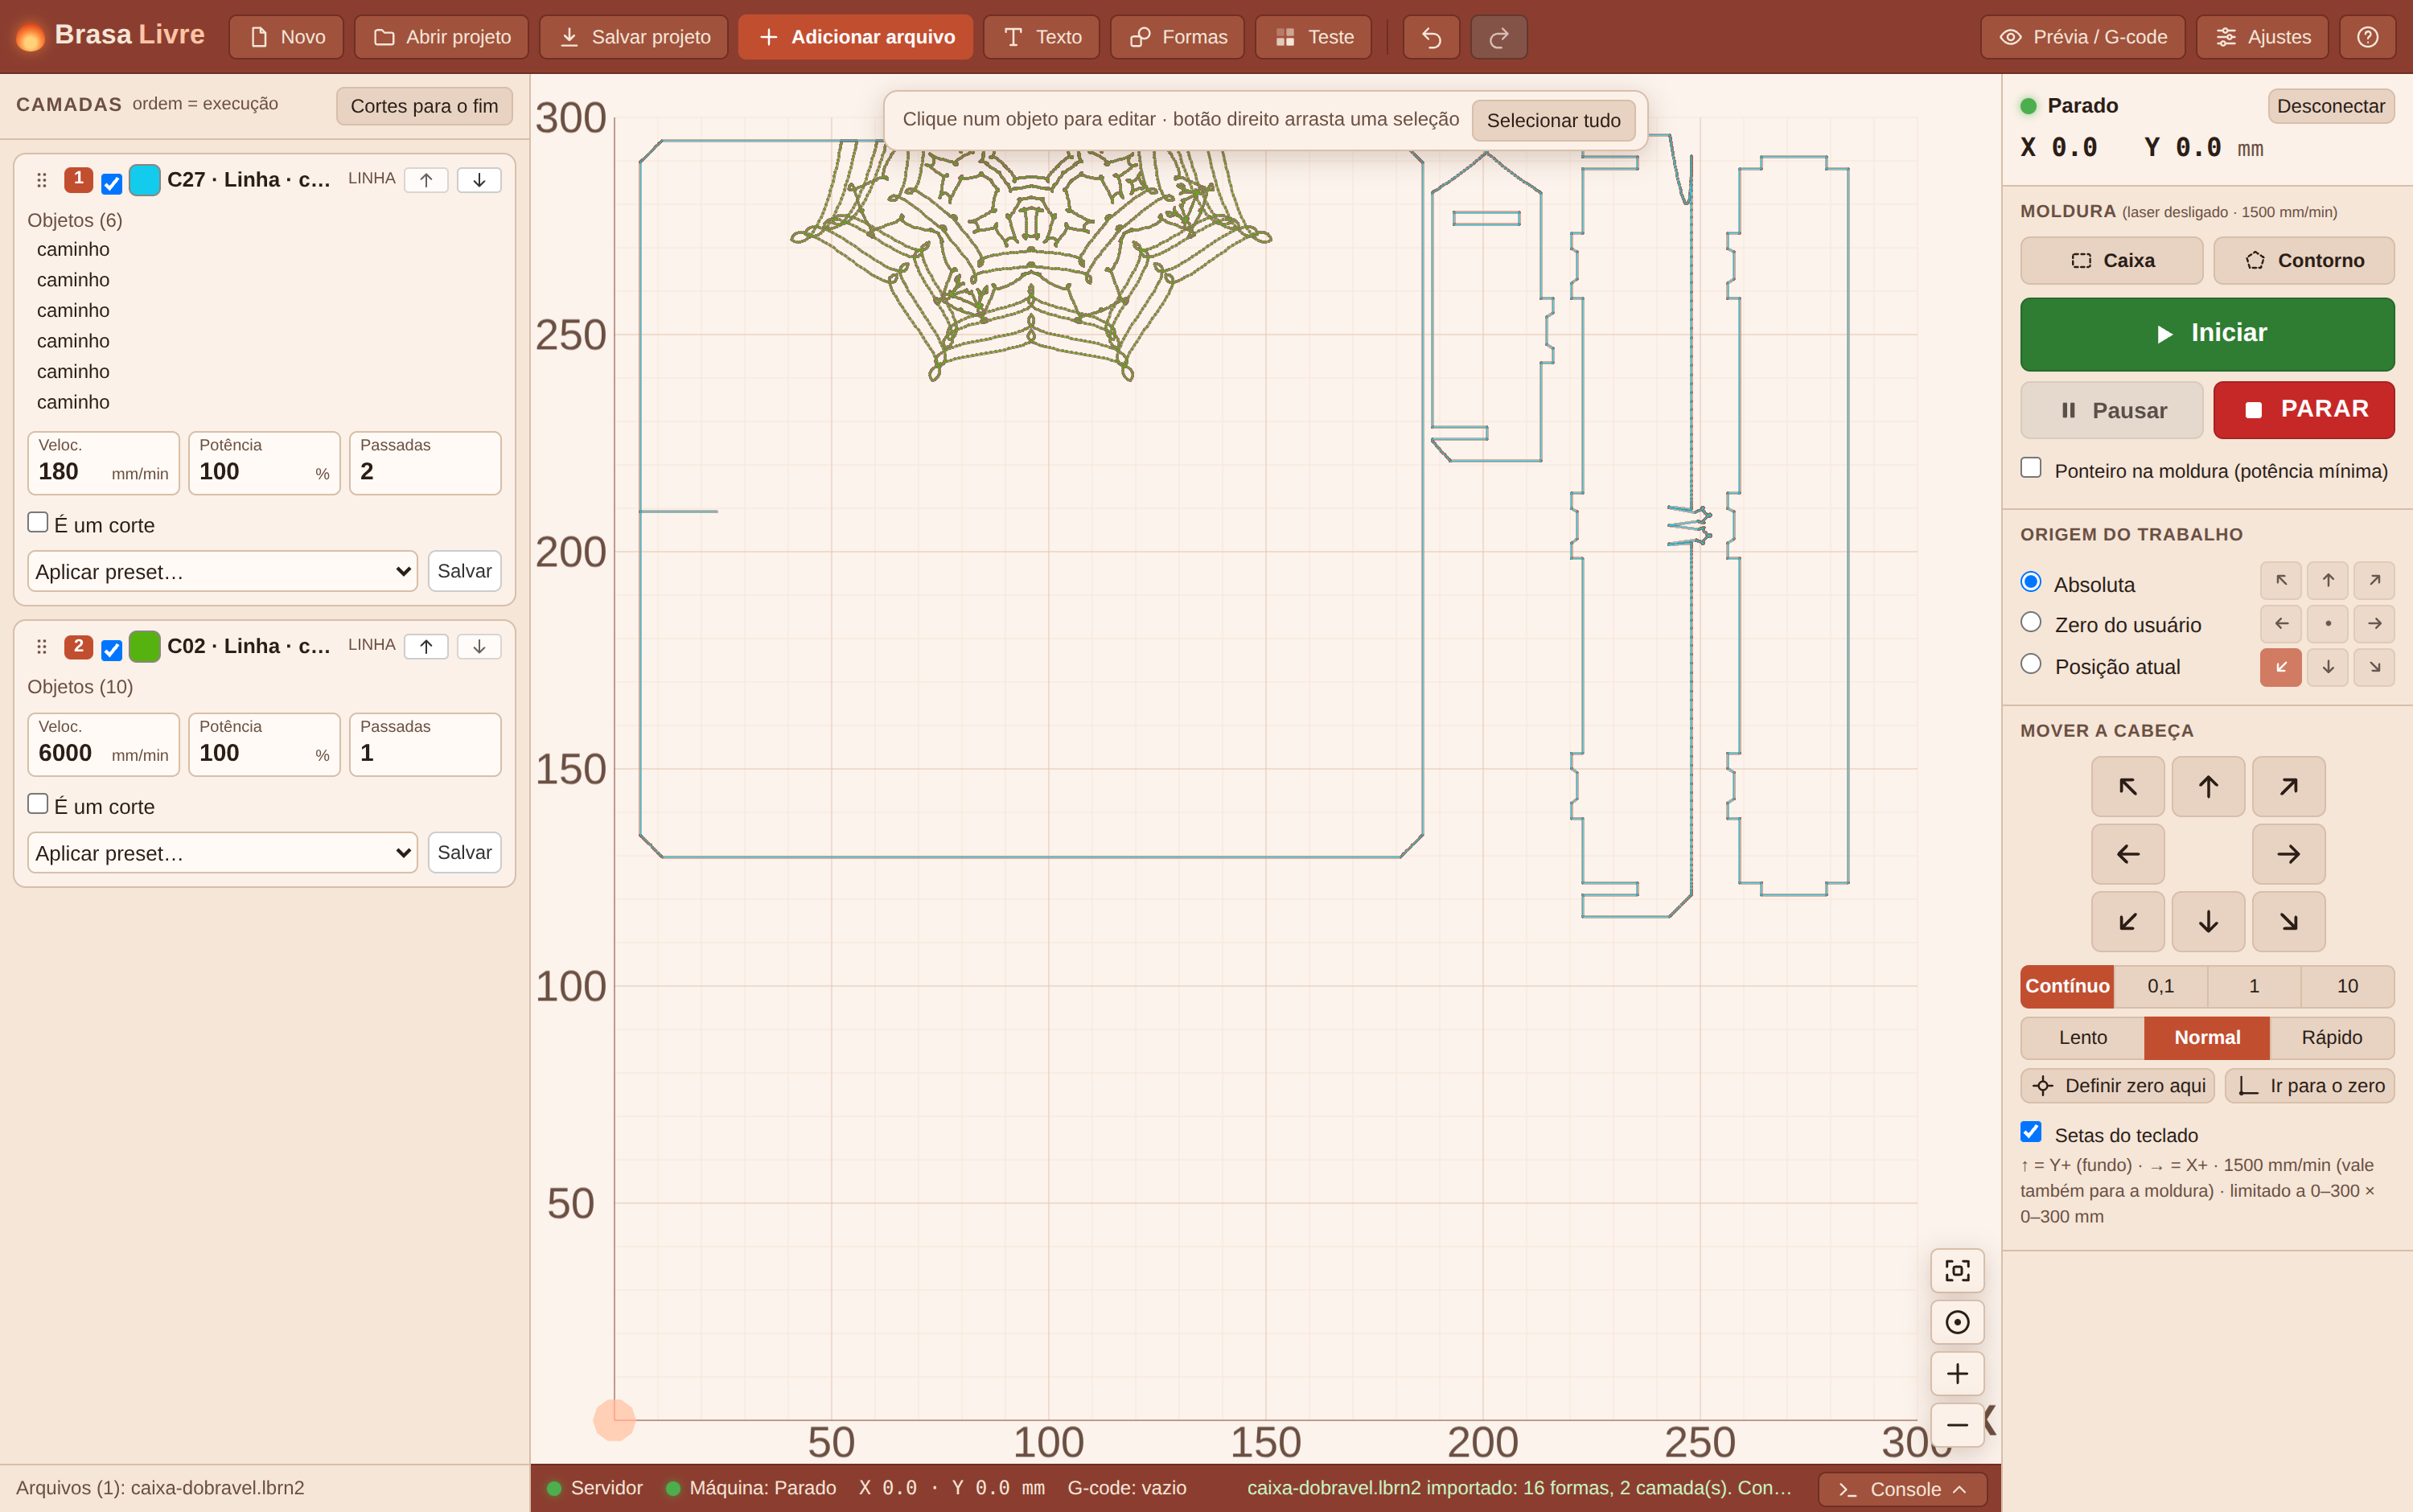The image size is (2413, 1512).
Task: Click the undo arrow icon
Action: coord(1431,37)
